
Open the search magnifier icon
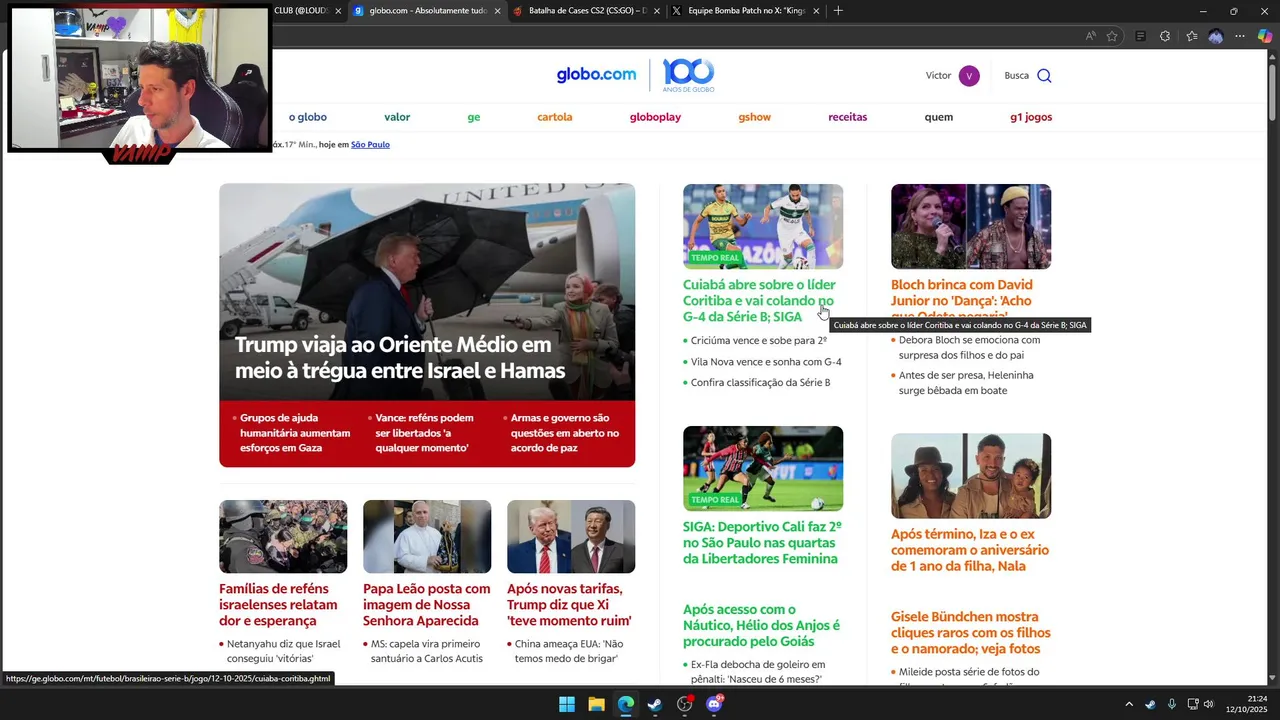(1044, 76)
